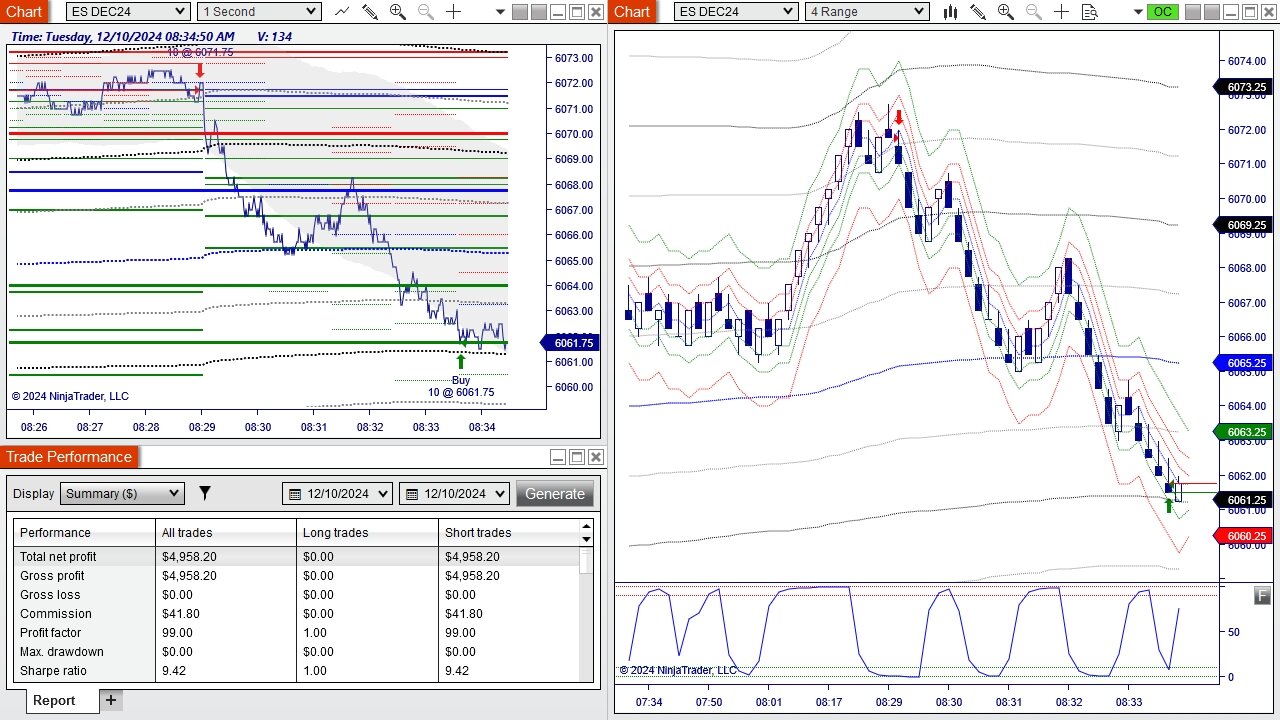This screenshot has height=720, width=1280.
Task: Expand left chart toolbar overflow arrow
Action: [500, 13]
